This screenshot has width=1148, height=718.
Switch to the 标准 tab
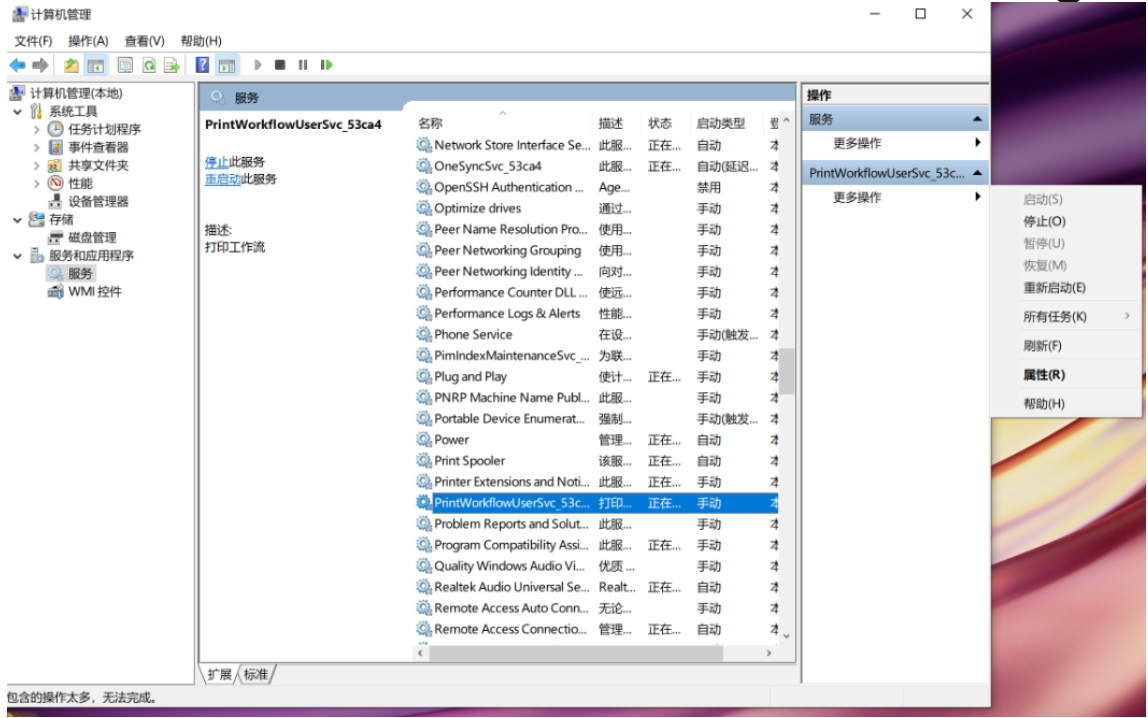256,675
